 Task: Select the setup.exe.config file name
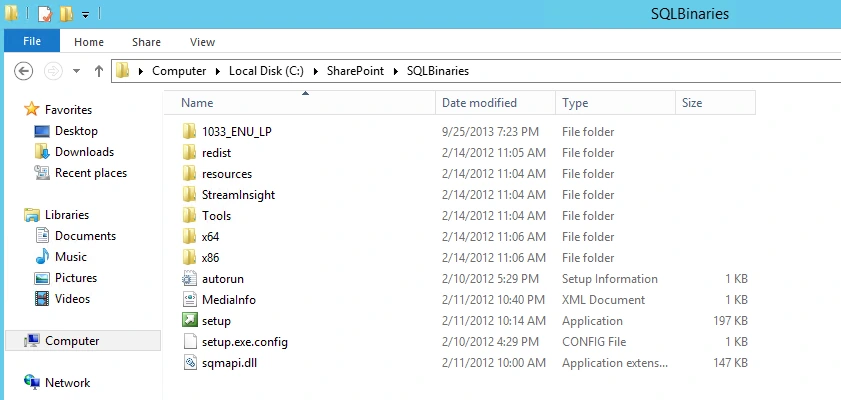click(245, 342)
